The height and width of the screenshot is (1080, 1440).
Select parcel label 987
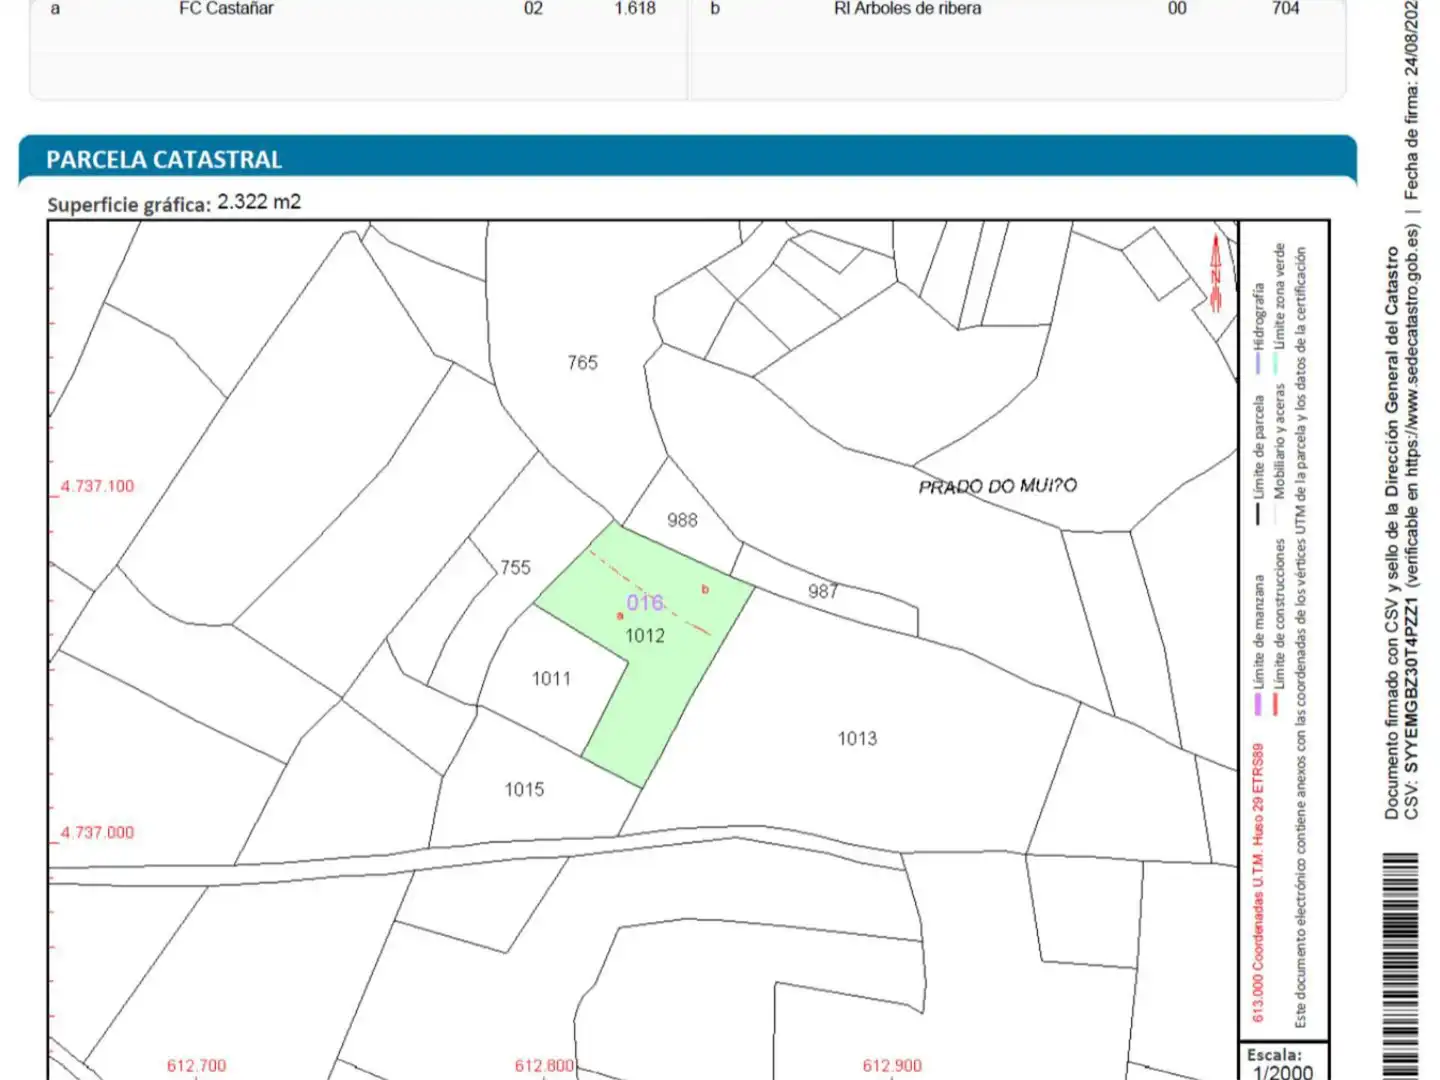823,591
